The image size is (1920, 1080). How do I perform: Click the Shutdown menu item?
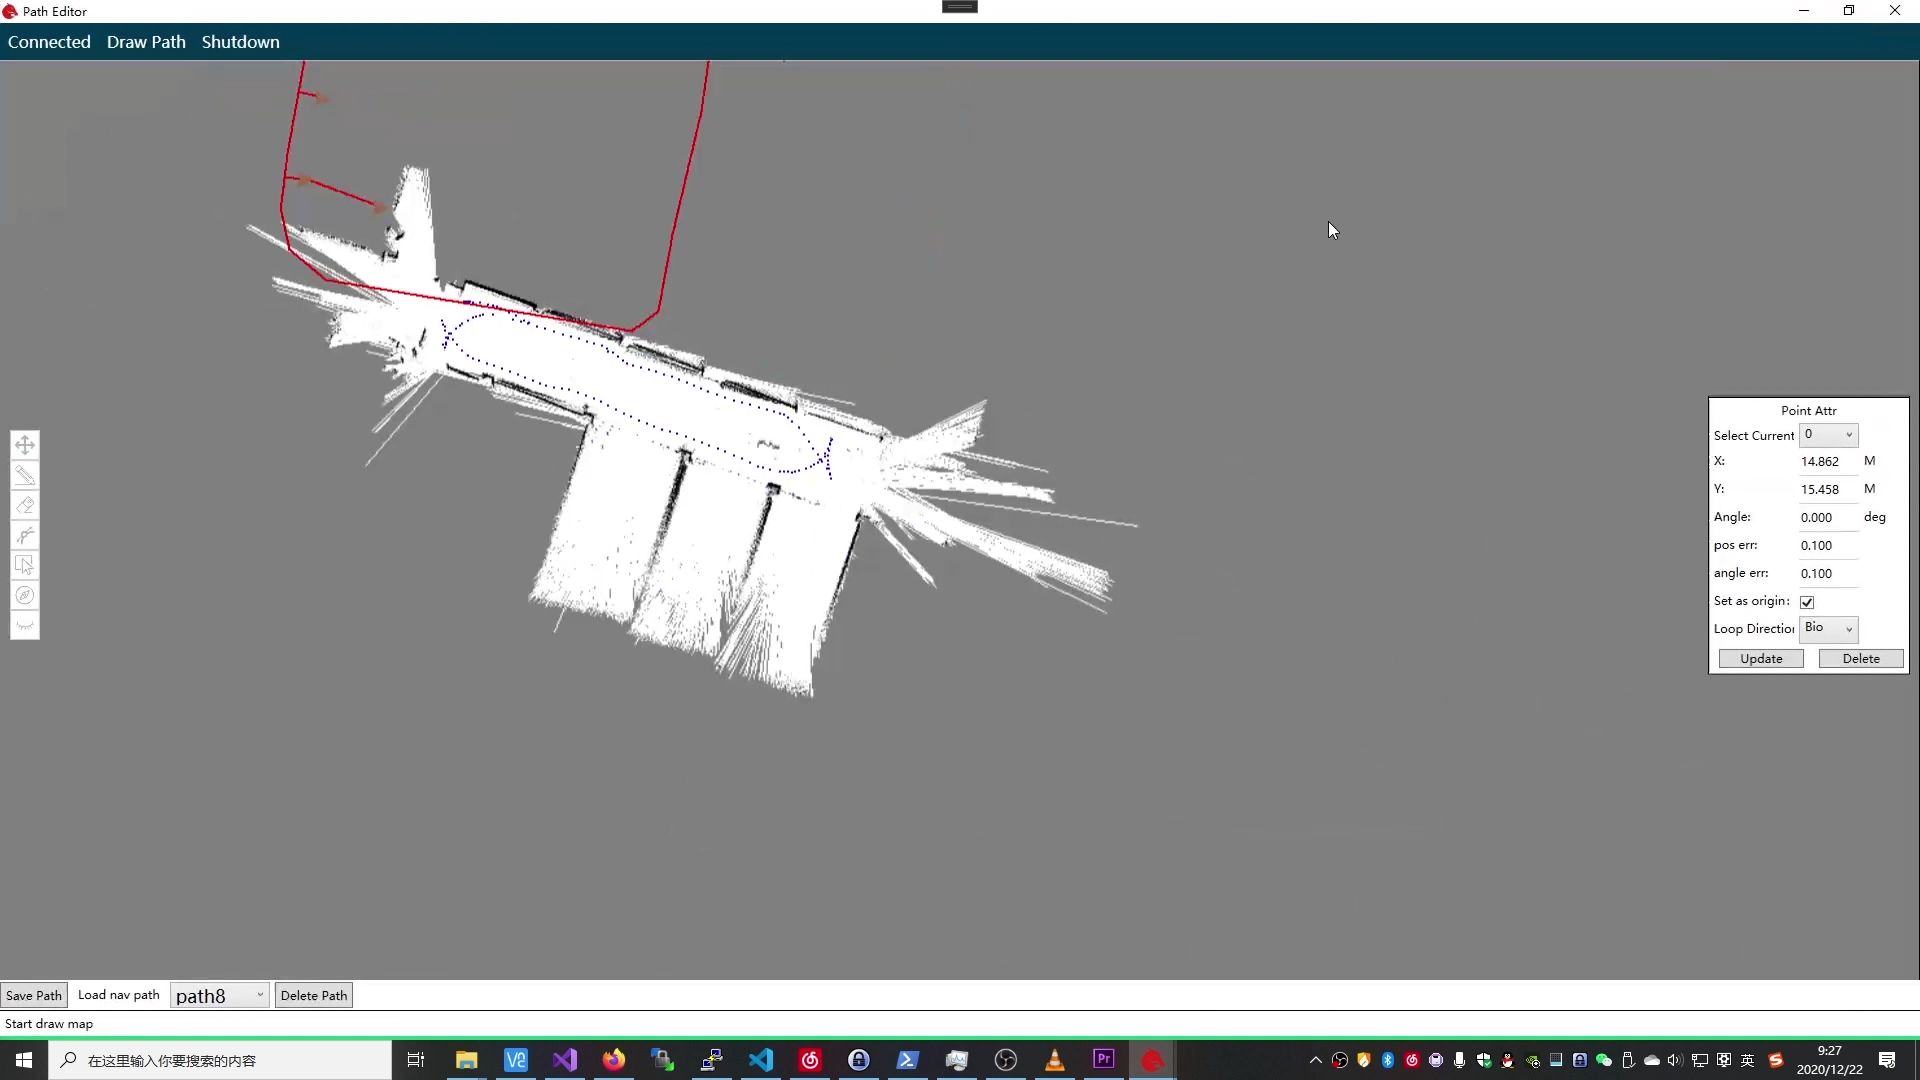[x=240, y=42]
